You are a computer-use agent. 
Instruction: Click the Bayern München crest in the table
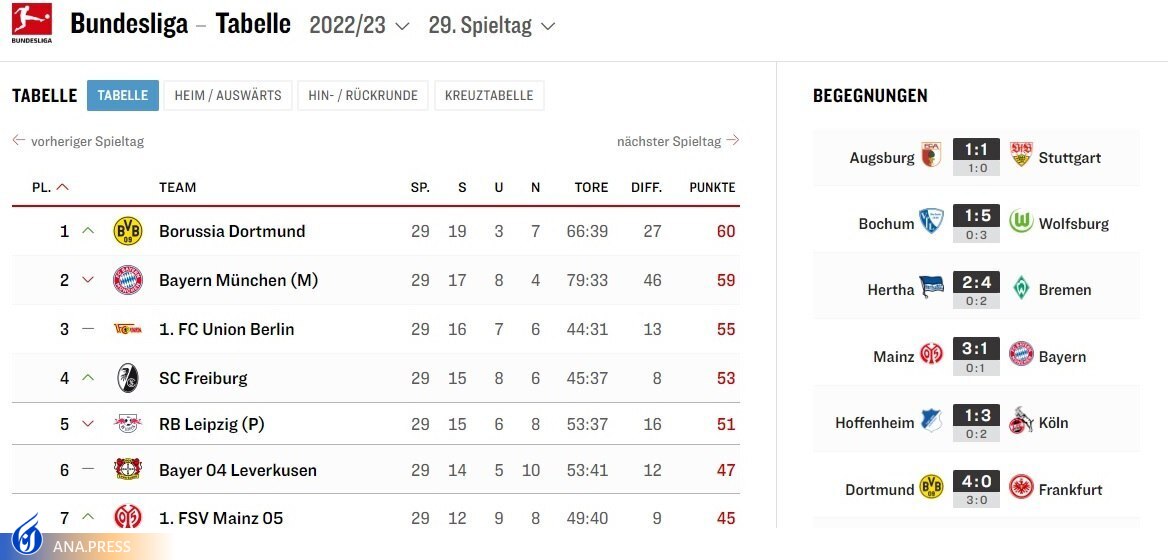[x=128, y=280]
